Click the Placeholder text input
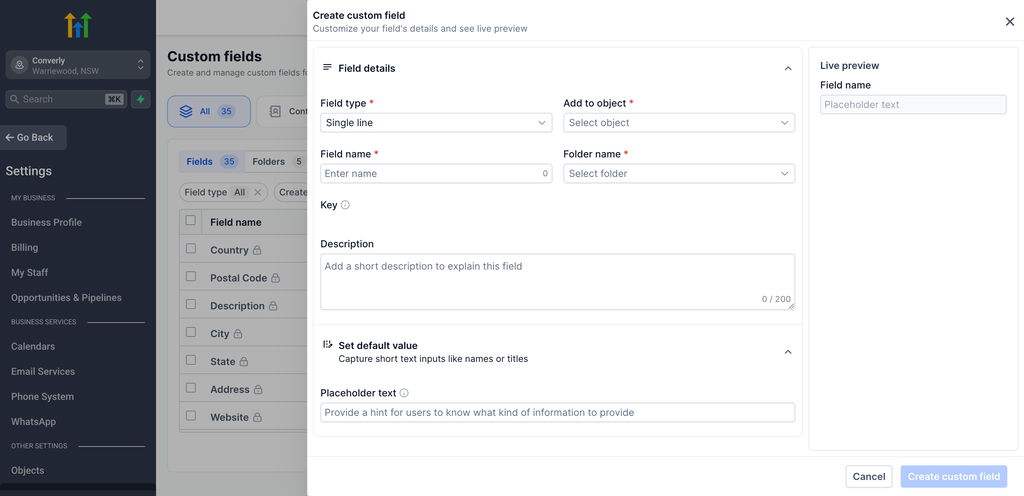Viewport: 1024px width, 496px height. coord(558,412)
